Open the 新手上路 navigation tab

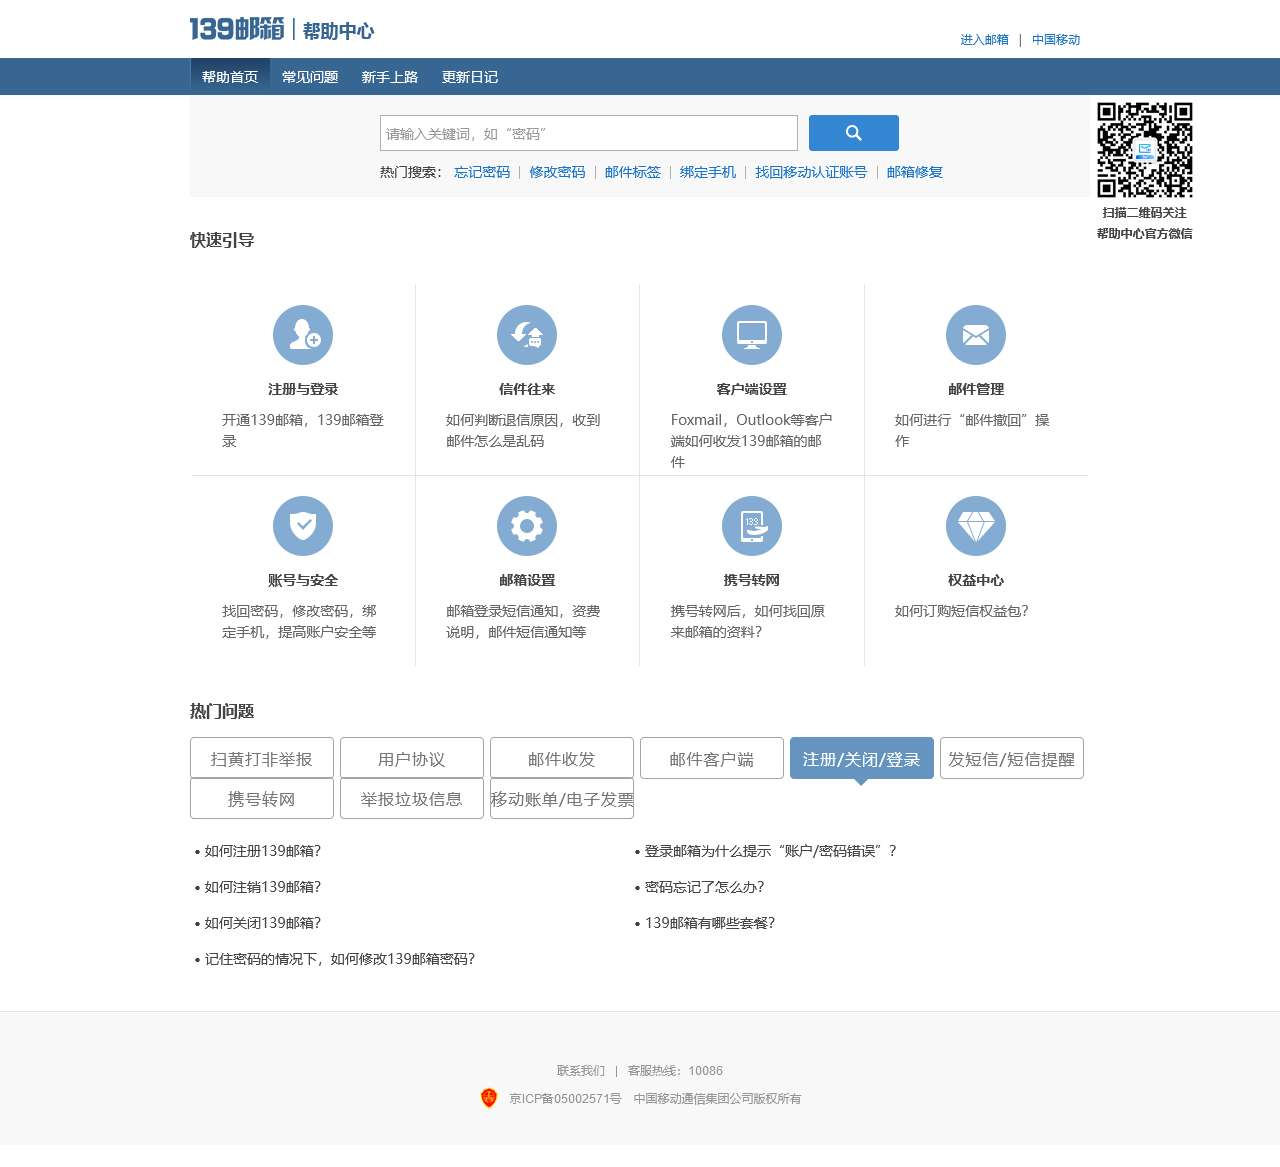point(390,77)
